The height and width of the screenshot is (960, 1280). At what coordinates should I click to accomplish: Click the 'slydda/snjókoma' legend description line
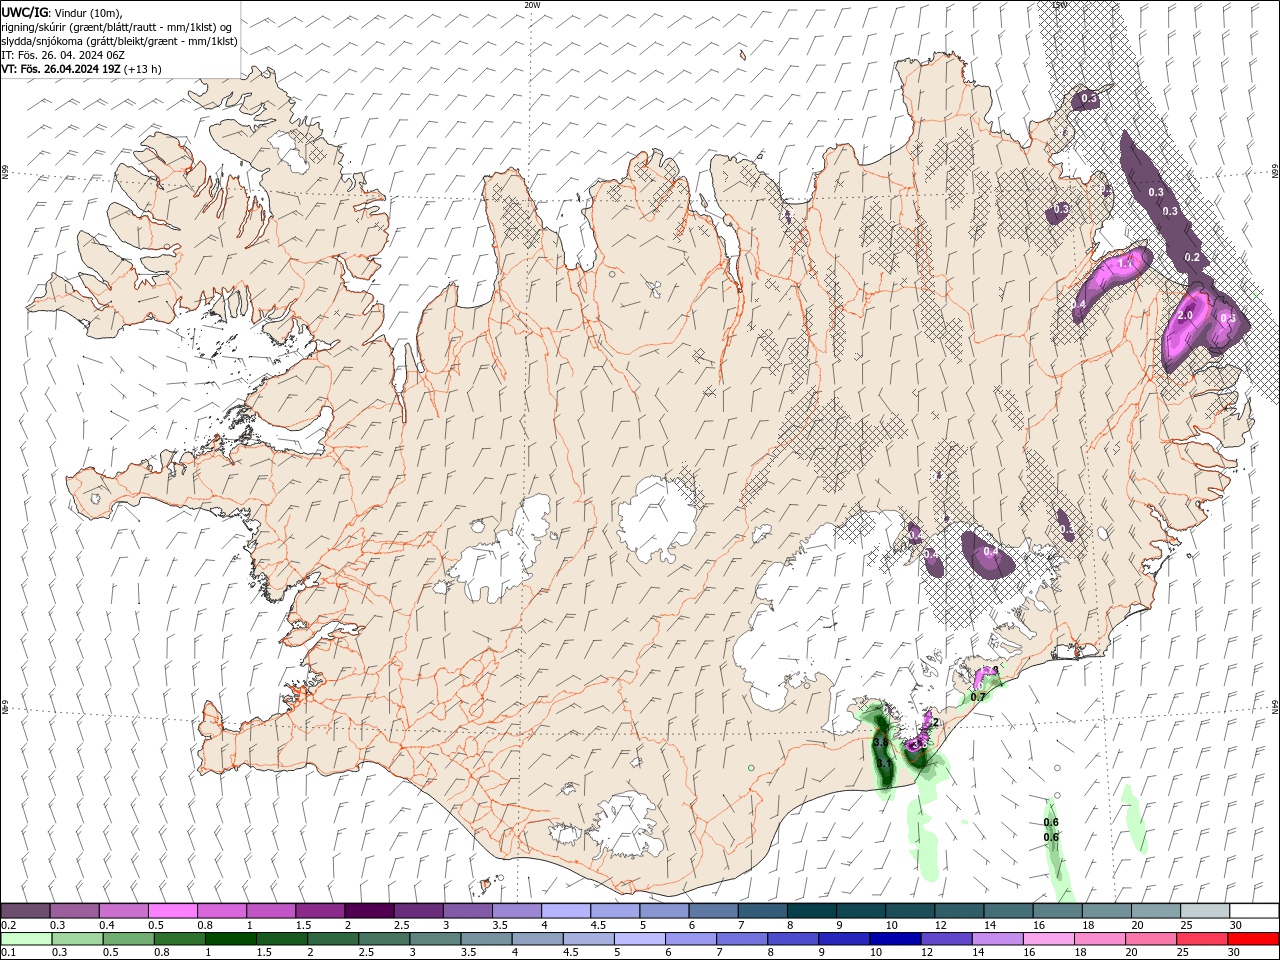tap(119, 41)
